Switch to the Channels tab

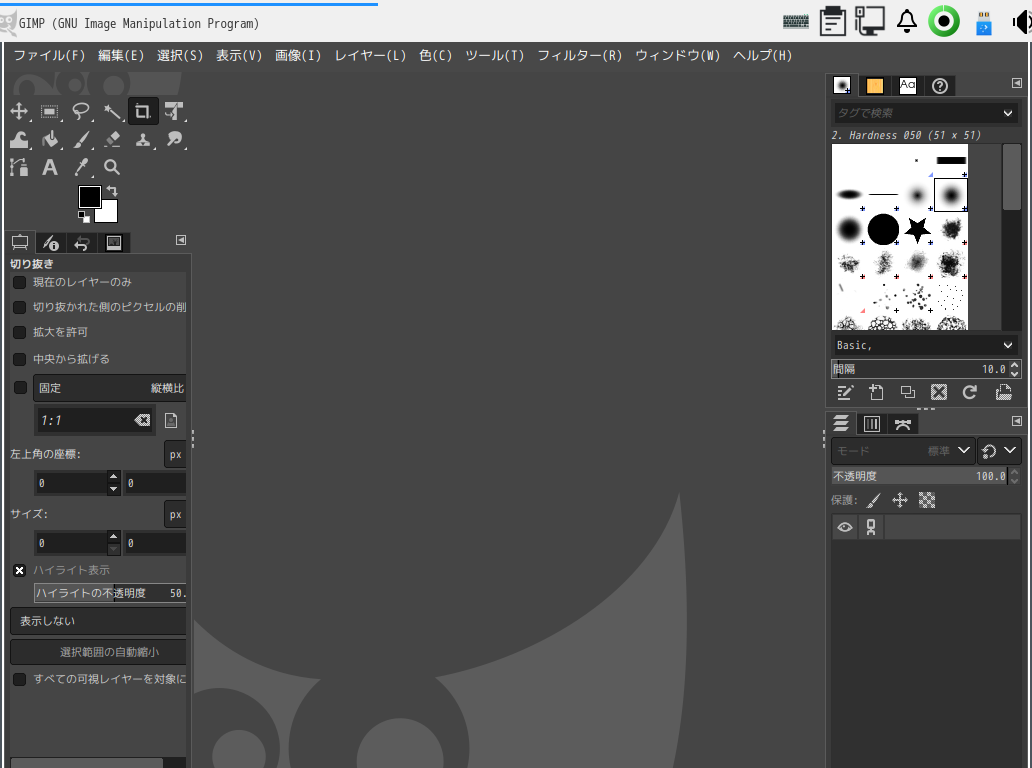pos(871,424)
